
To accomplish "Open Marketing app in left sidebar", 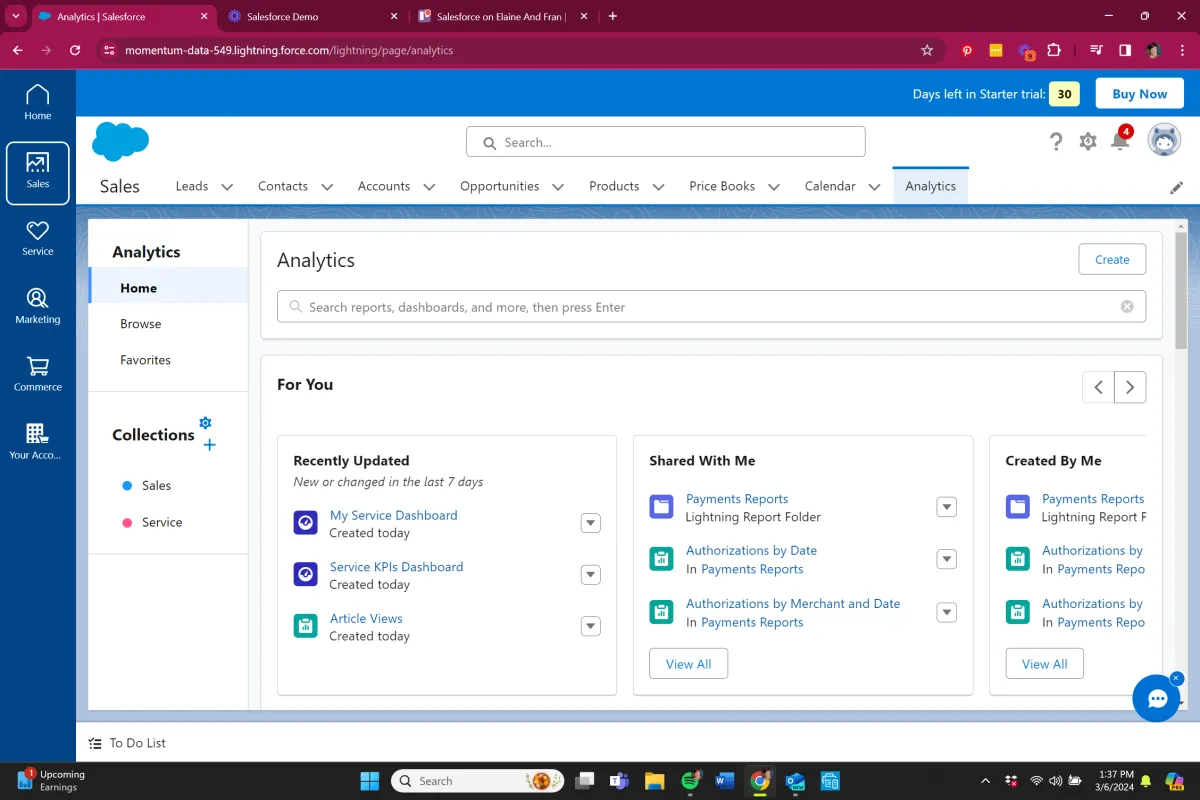I will pos(37,305).
